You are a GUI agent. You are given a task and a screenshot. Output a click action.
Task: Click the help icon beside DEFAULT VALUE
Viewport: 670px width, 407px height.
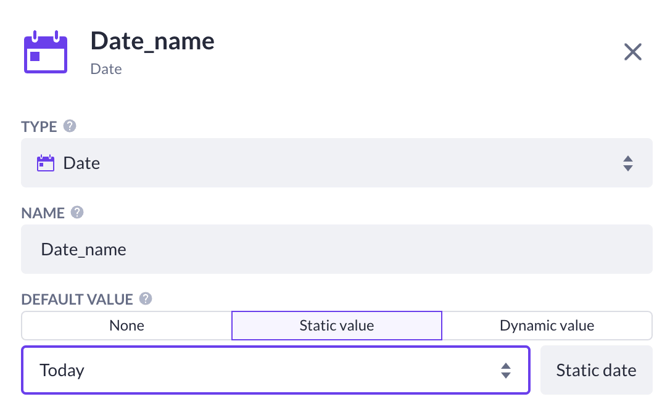(x=146, y=298)
